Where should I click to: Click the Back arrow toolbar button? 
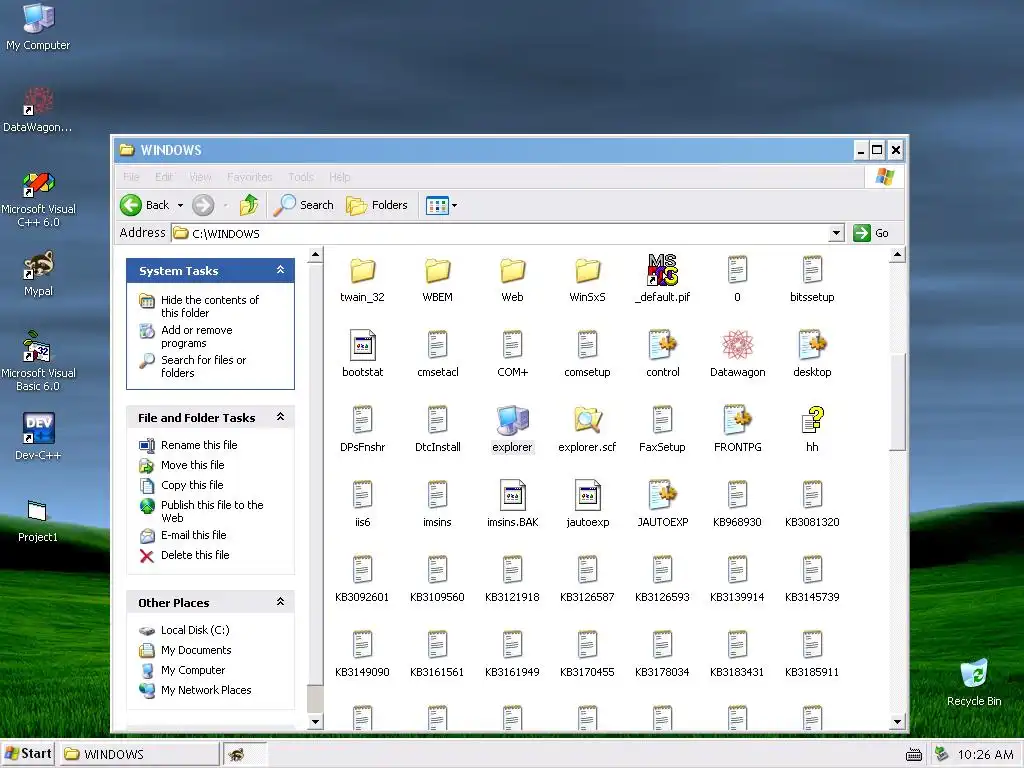click(x=145, y=205)
